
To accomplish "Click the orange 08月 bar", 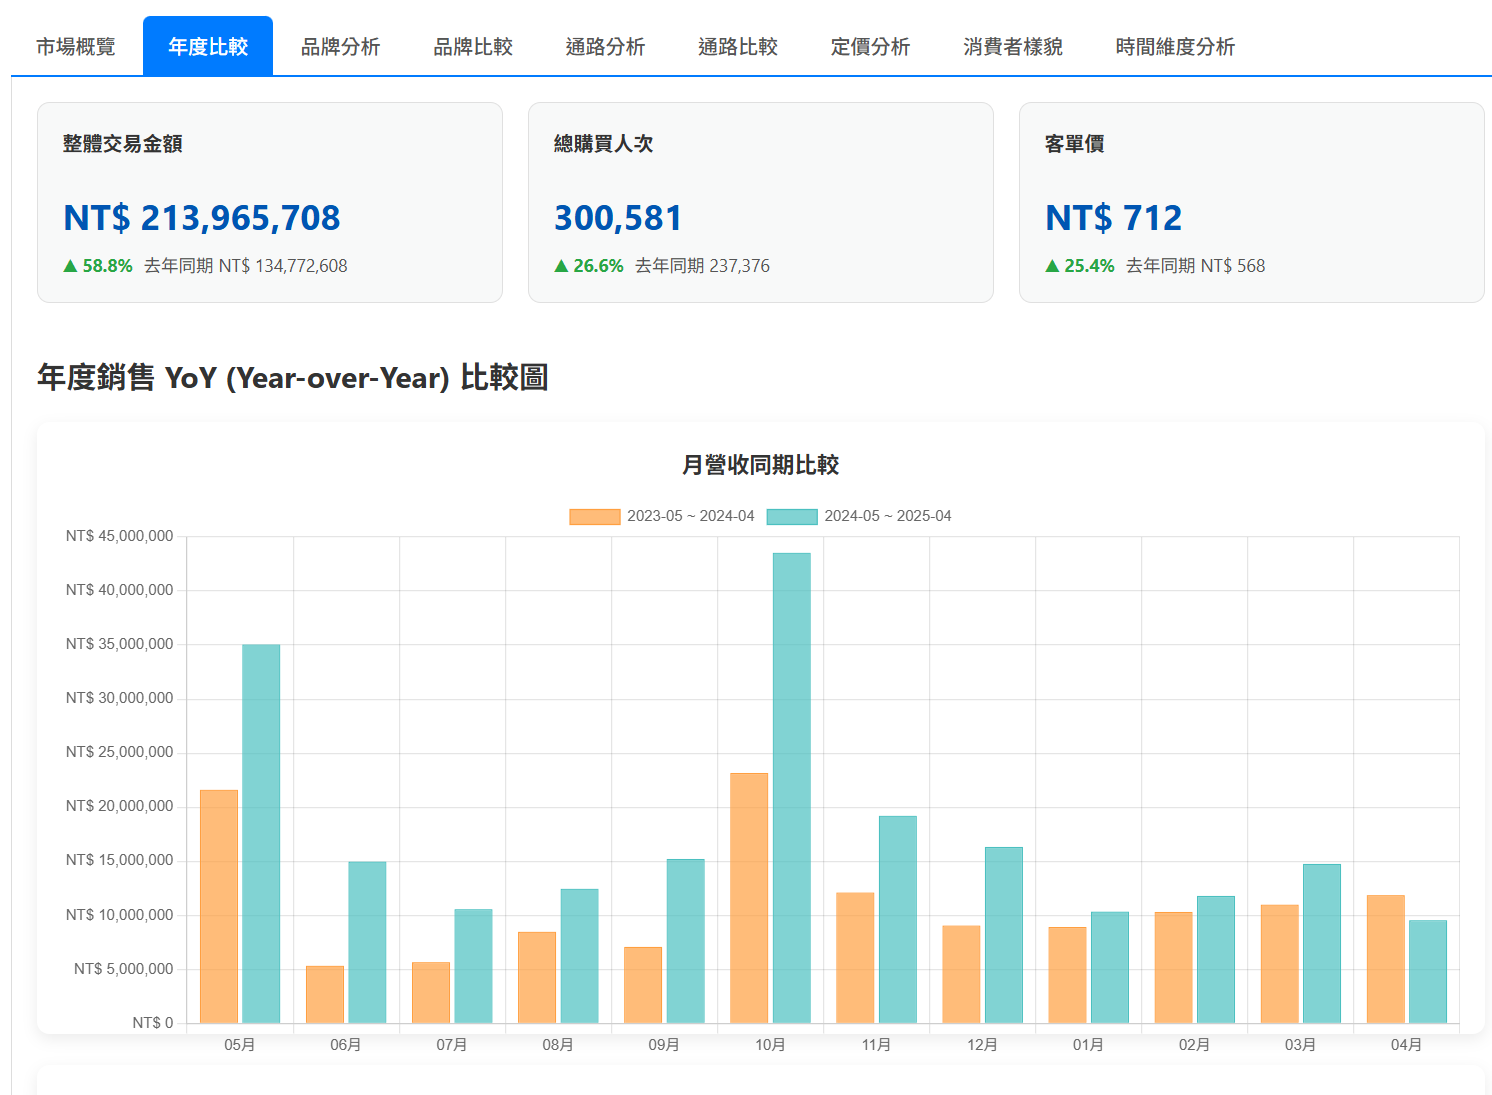I will [537, 977].
